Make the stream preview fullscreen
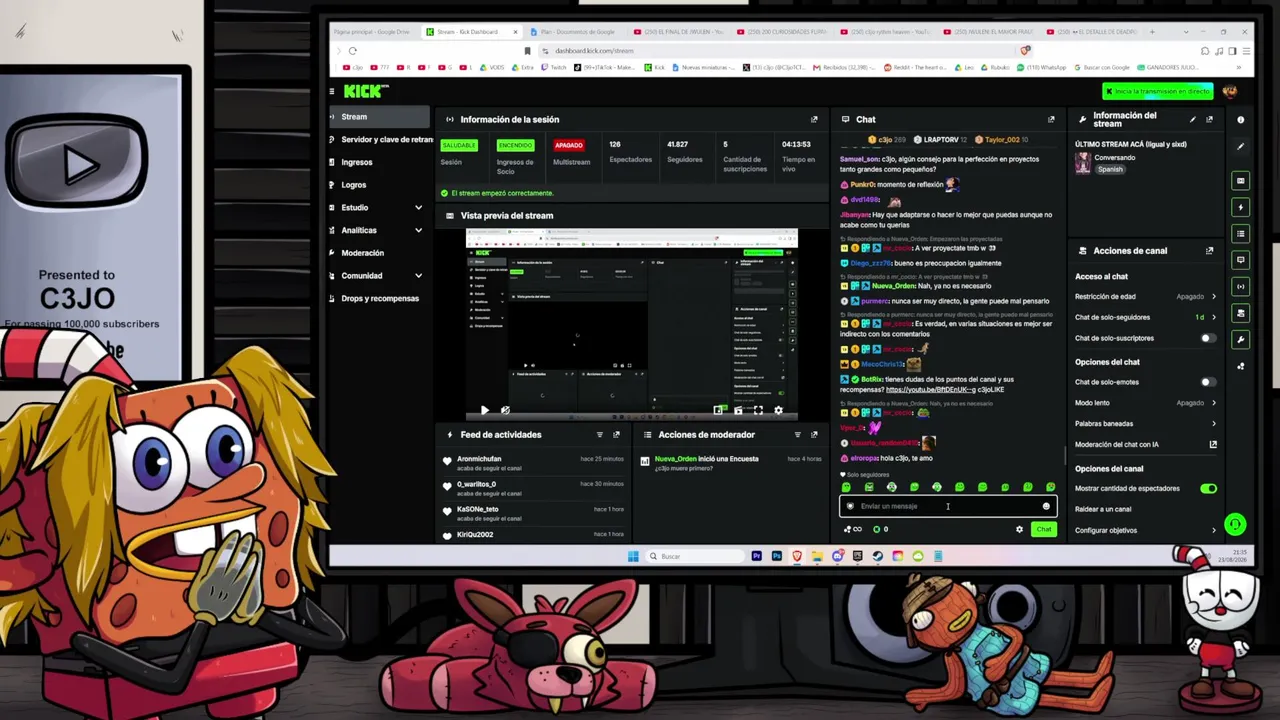This screenshot has width=1280, height=720. [758, 410]
